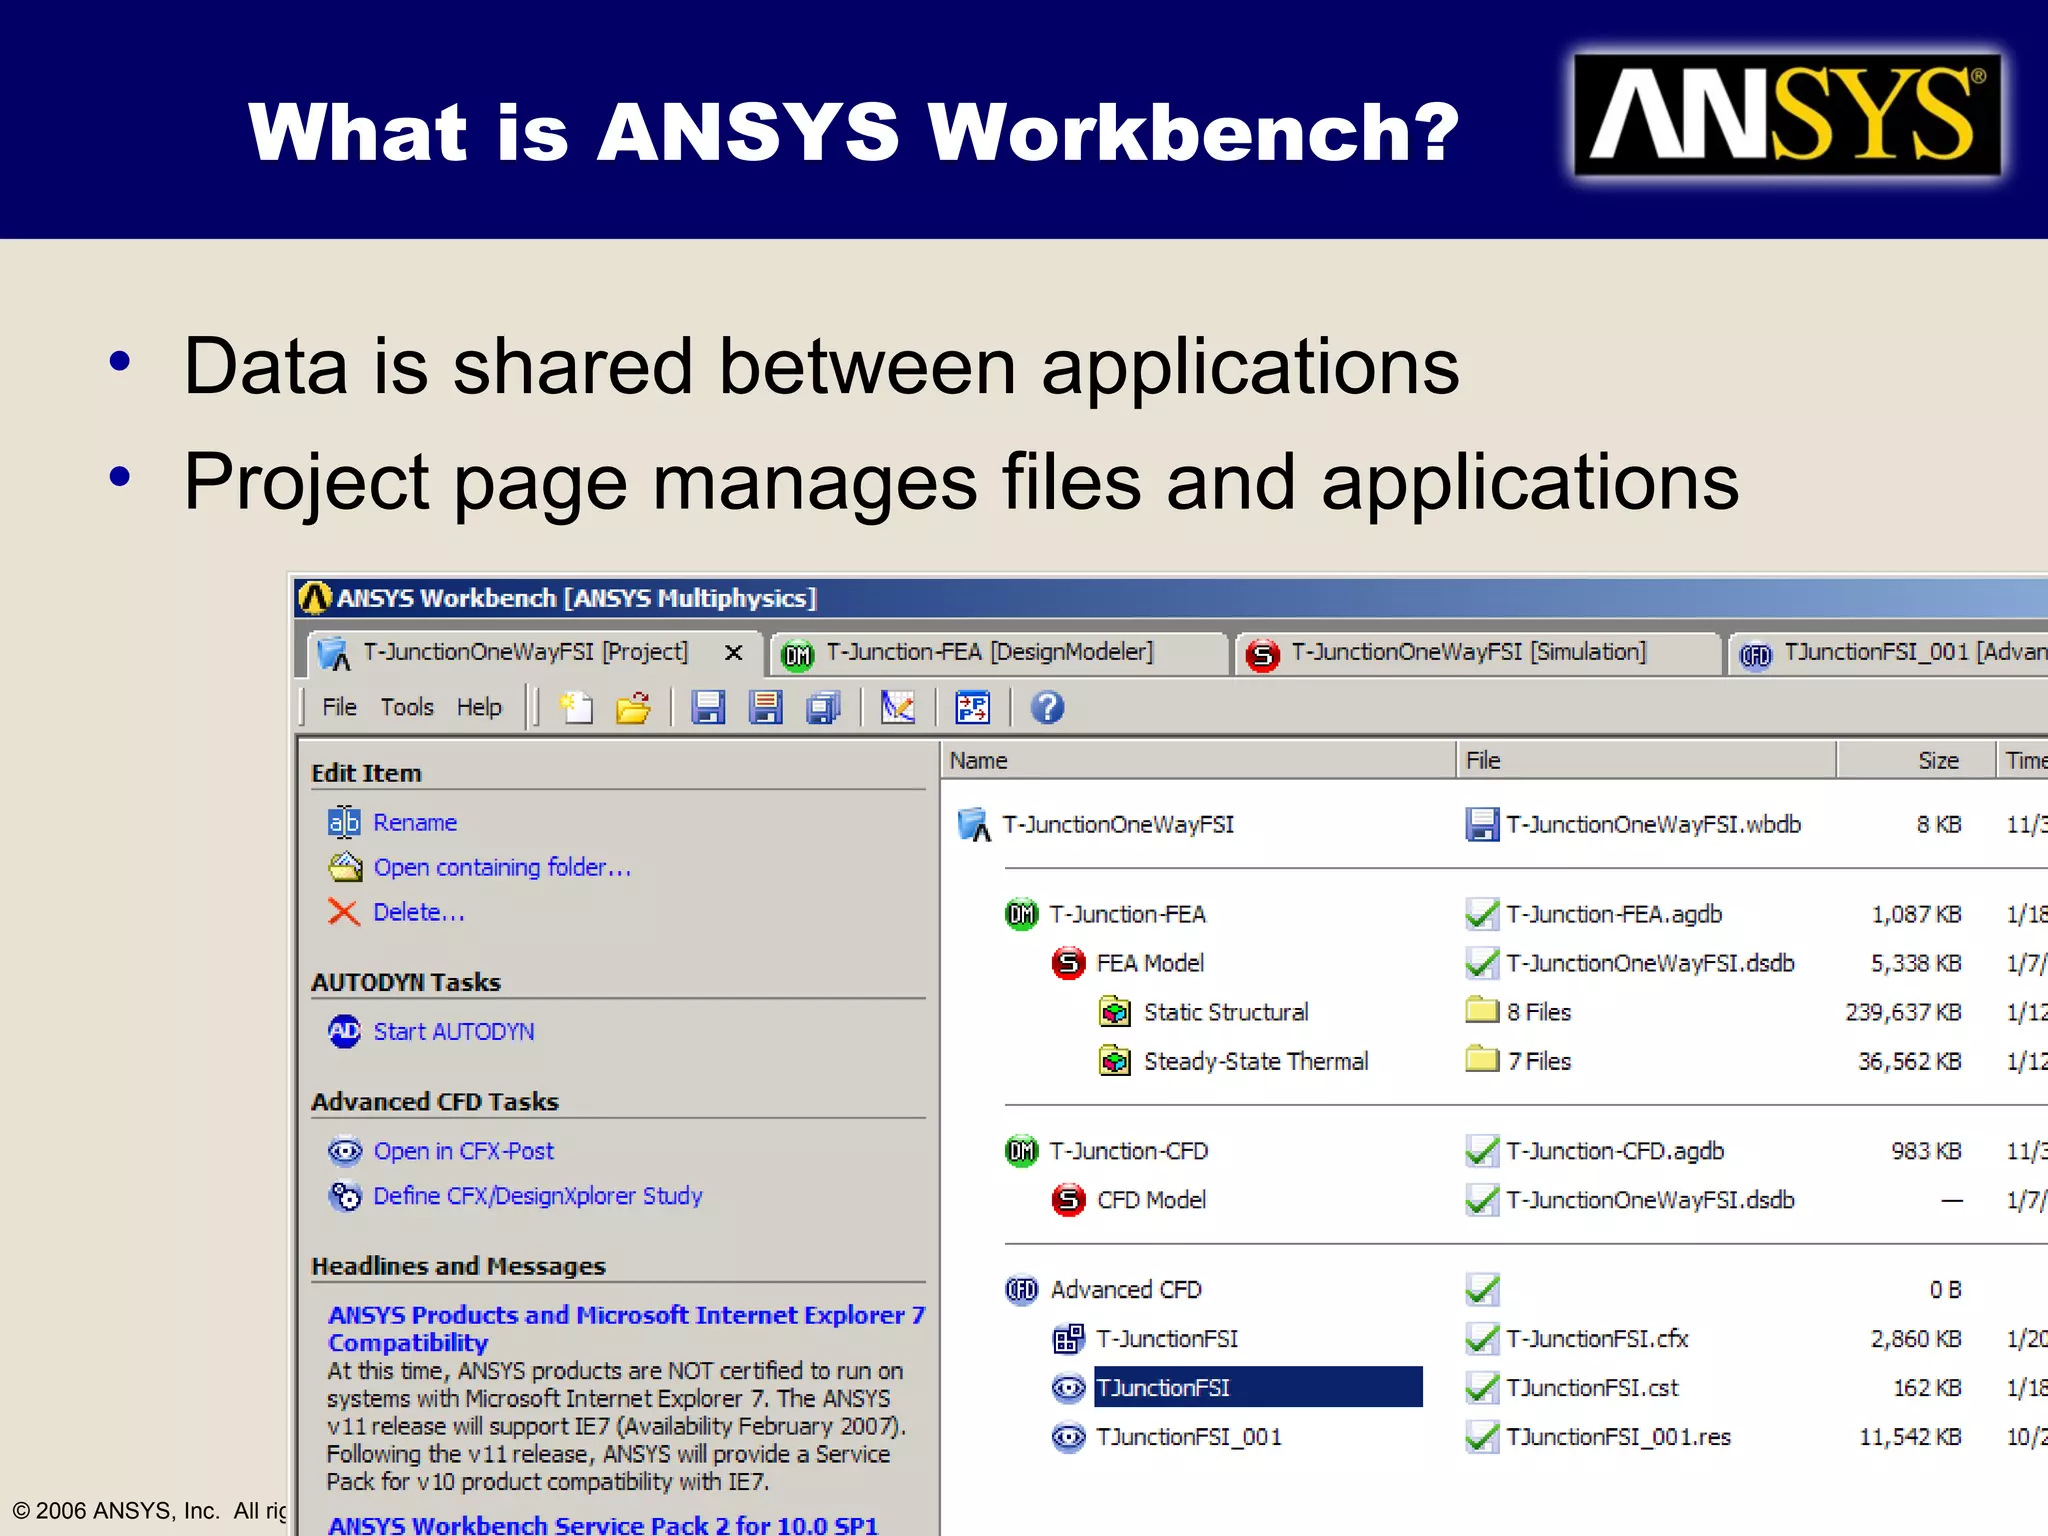
Task: Click the AUTODYN AD icon
Action: point(344,1031)
